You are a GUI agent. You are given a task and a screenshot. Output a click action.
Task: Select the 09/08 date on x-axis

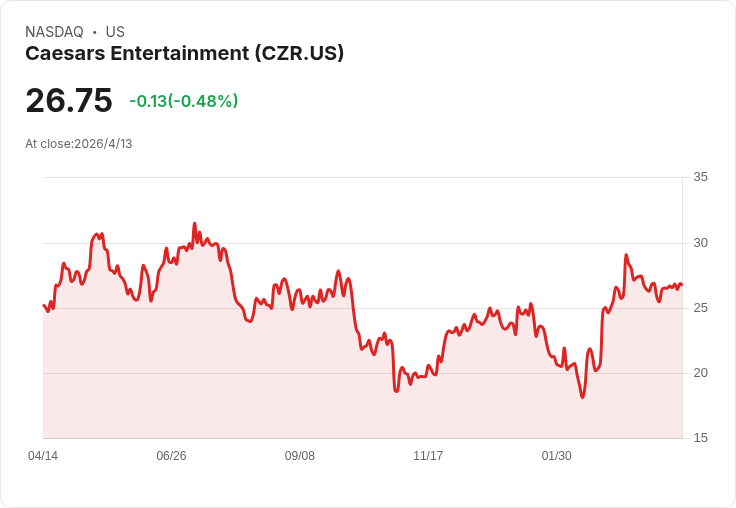click(x=299, y=455)
